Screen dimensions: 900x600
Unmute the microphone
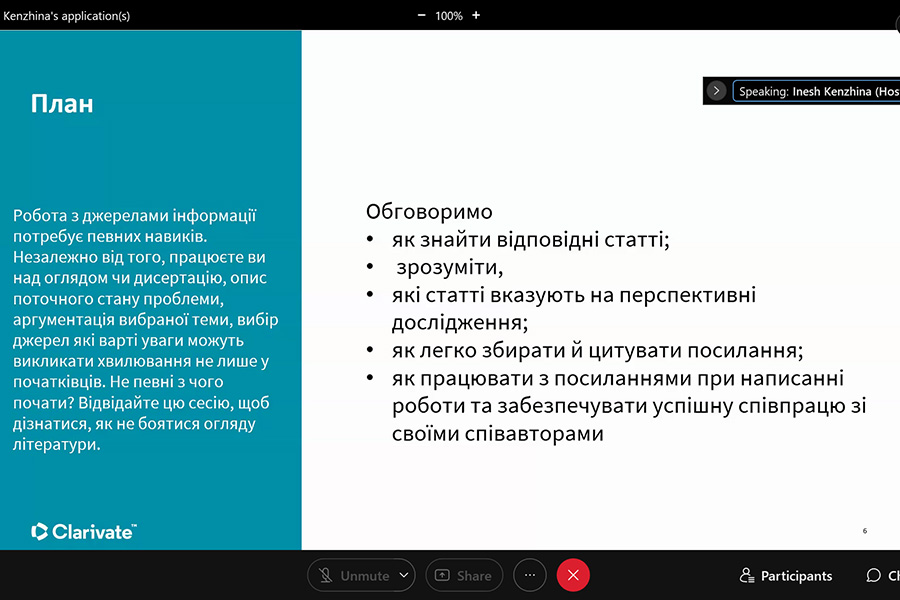[x=353, y=575]
